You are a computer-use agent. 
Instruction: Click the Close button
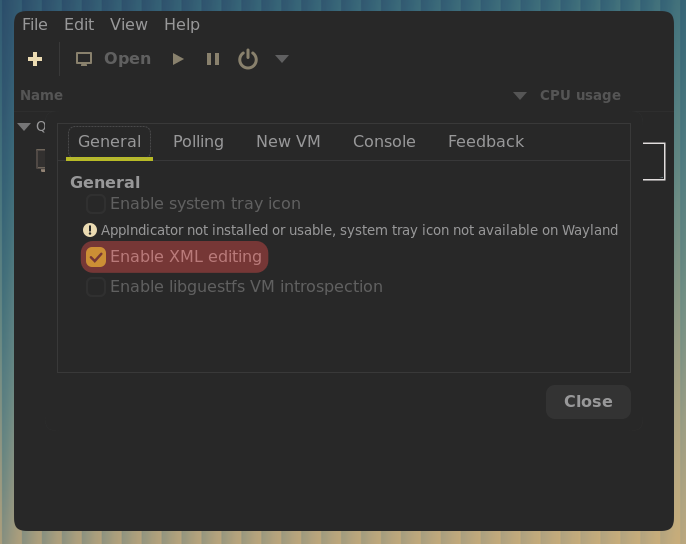point(588,401)
